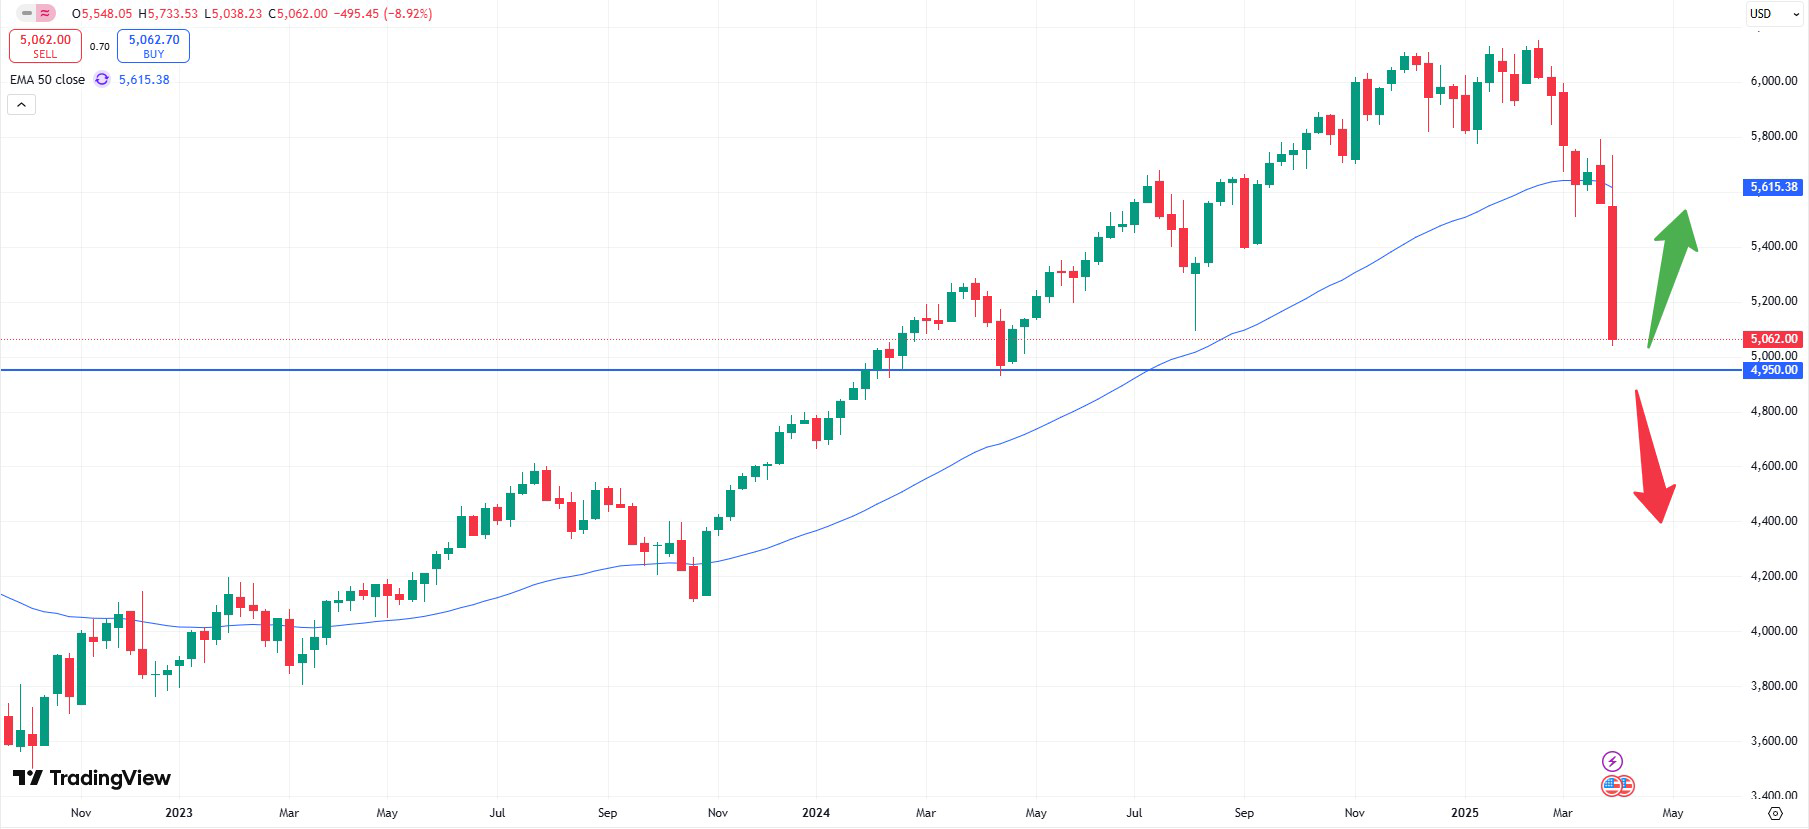Click the gray dash market status toggle

pyautogui.click(x=27, y=14)
